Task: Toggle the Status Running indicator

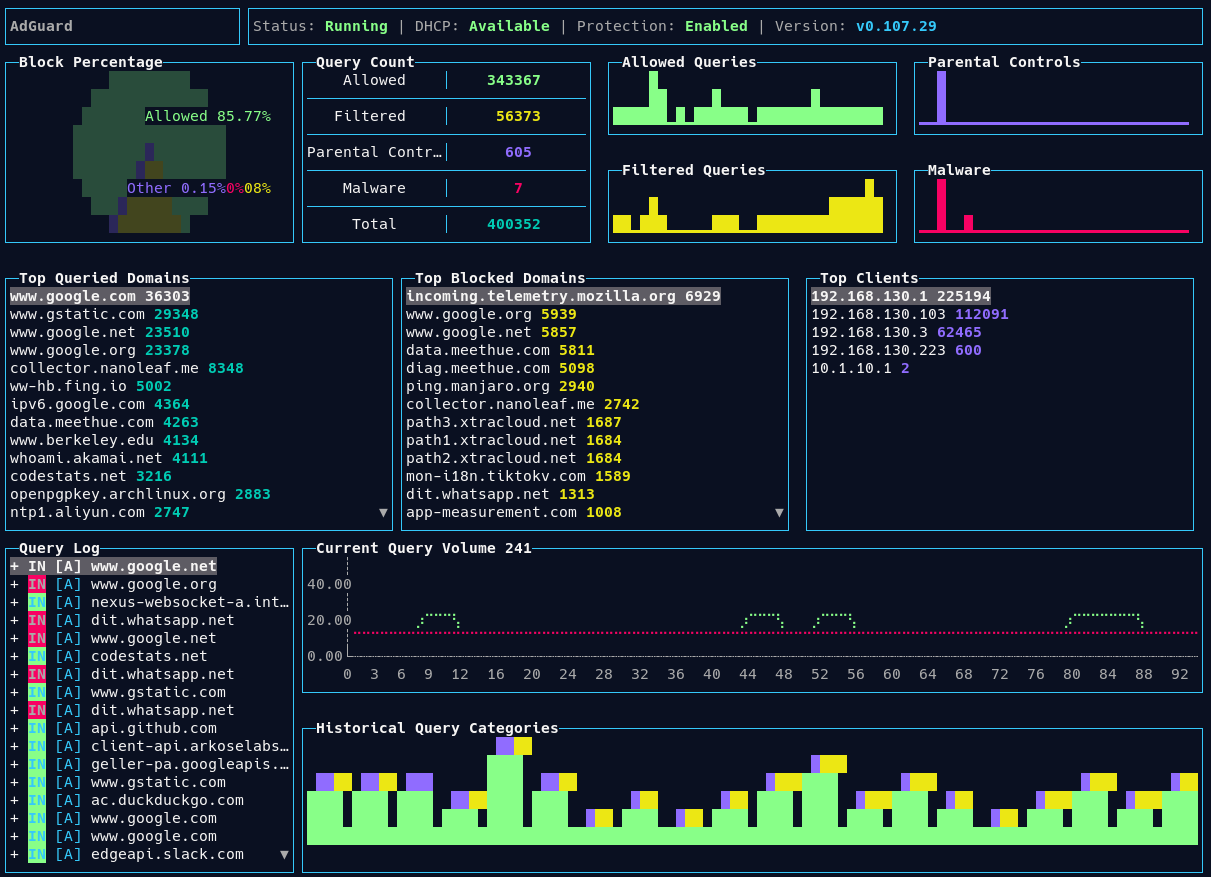Action: point(356,26)
